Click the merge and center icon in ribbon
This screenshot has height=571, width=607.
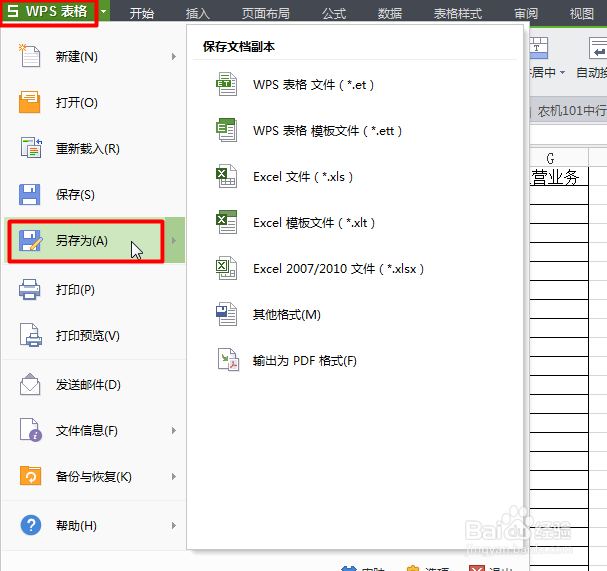(539, 48)
